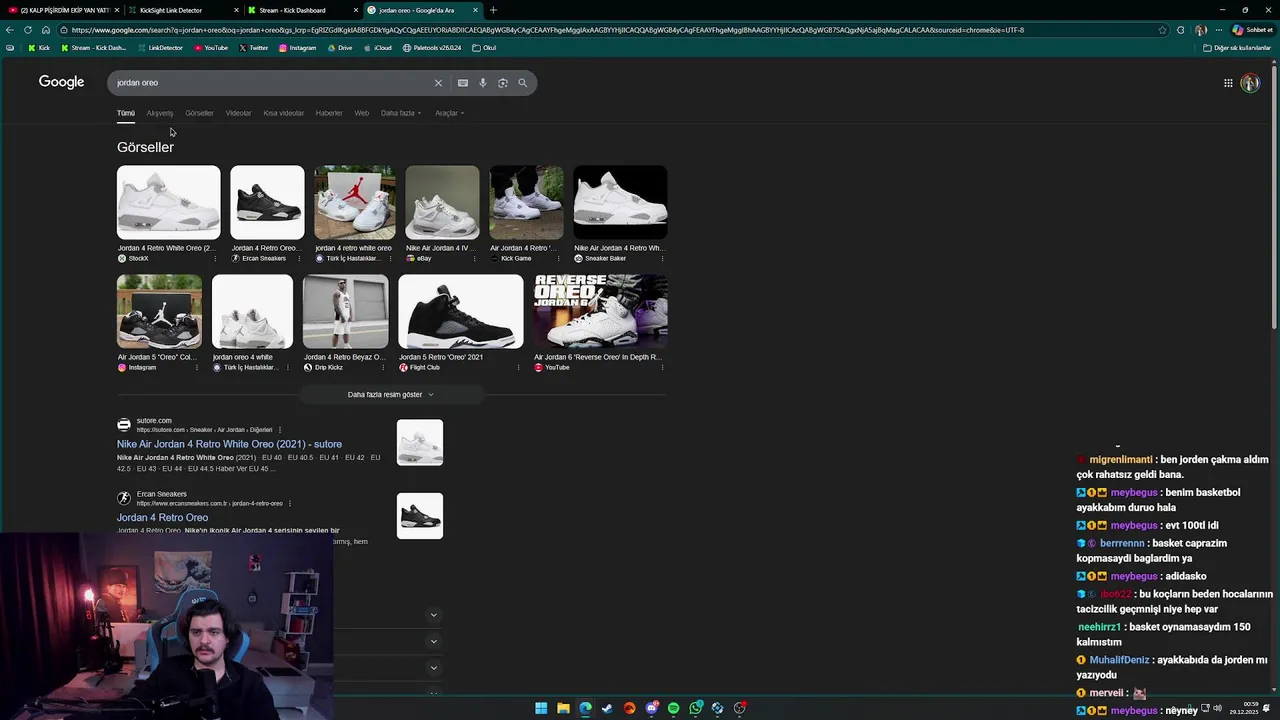
Task: Expand the Daha fazla filter dropdown
Action: (401, 113)
